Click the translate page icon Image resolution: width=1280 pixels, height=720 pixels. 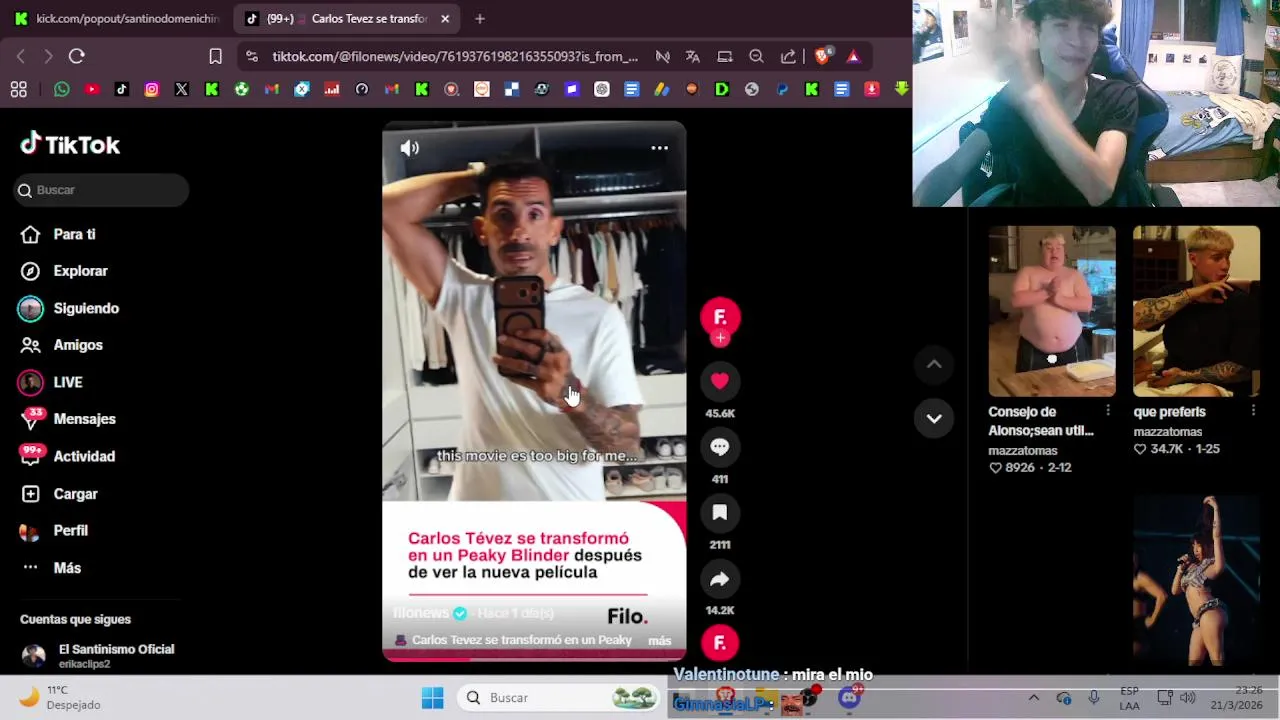point(693,56)
